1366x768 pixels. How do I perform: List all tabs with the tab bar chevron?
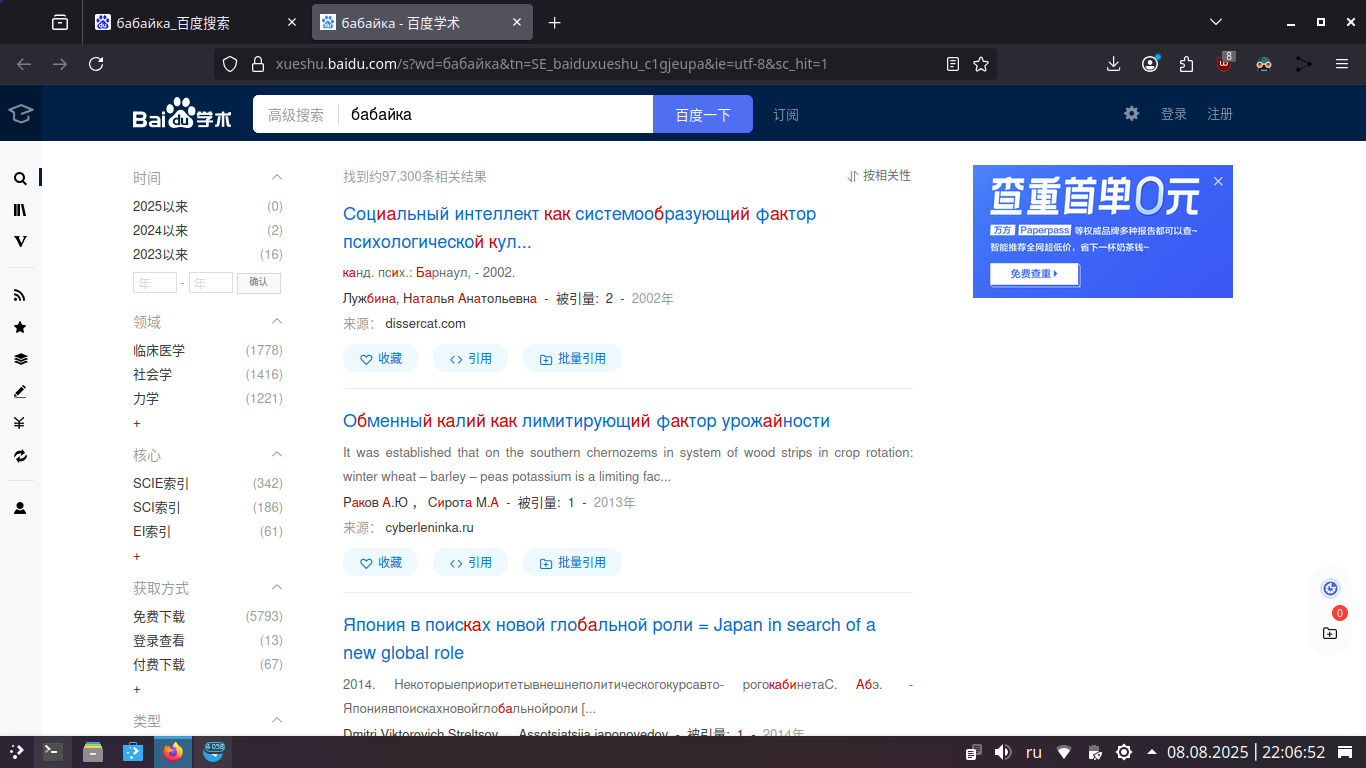[1216, 22]
